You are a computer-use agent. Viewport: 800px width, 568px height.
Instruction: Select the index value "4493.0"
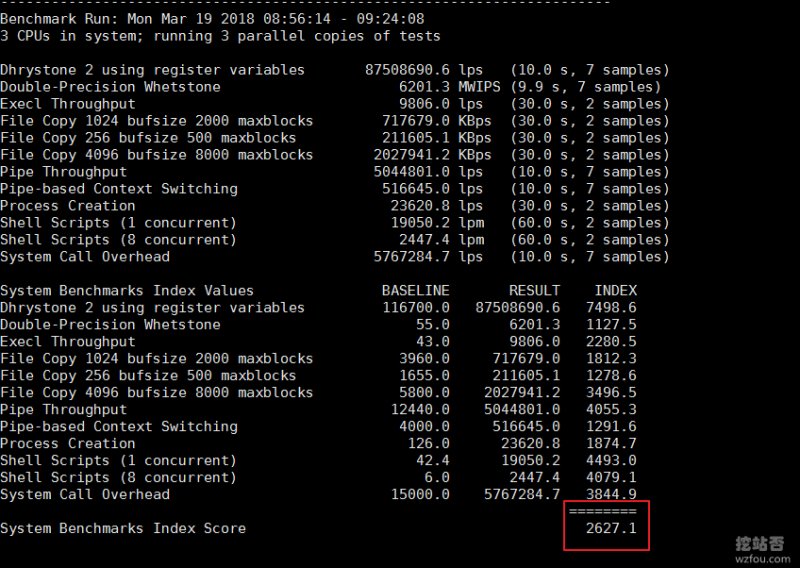pyautogui.click(x=611, y=460)
